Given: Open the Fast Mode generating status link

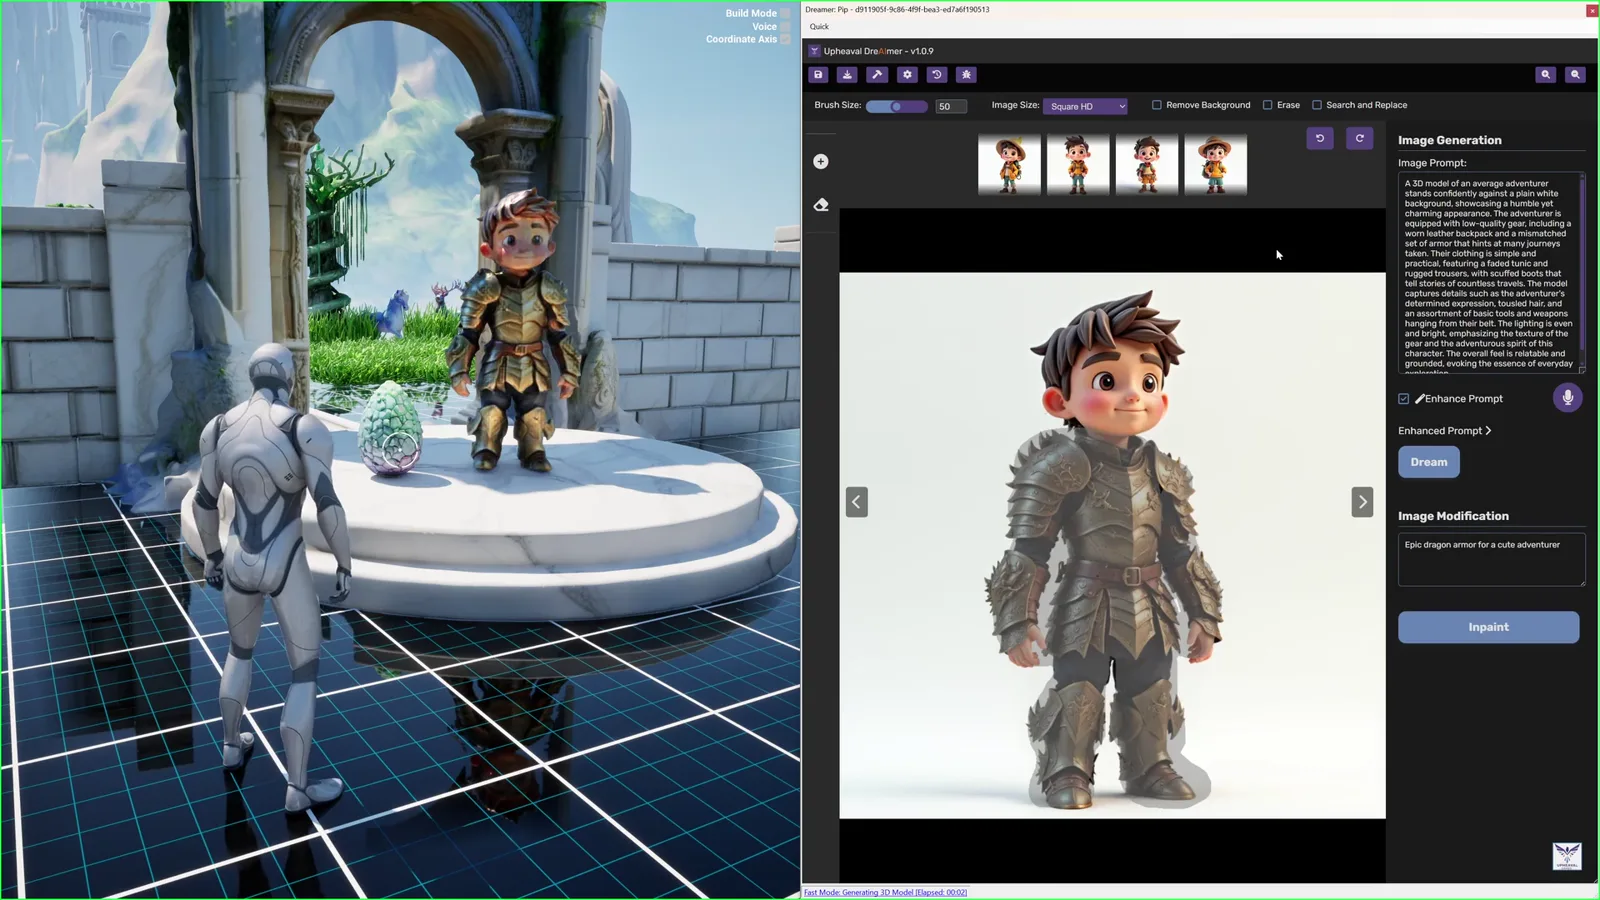Looking at the screenshot, I should (x=885, y=892).
